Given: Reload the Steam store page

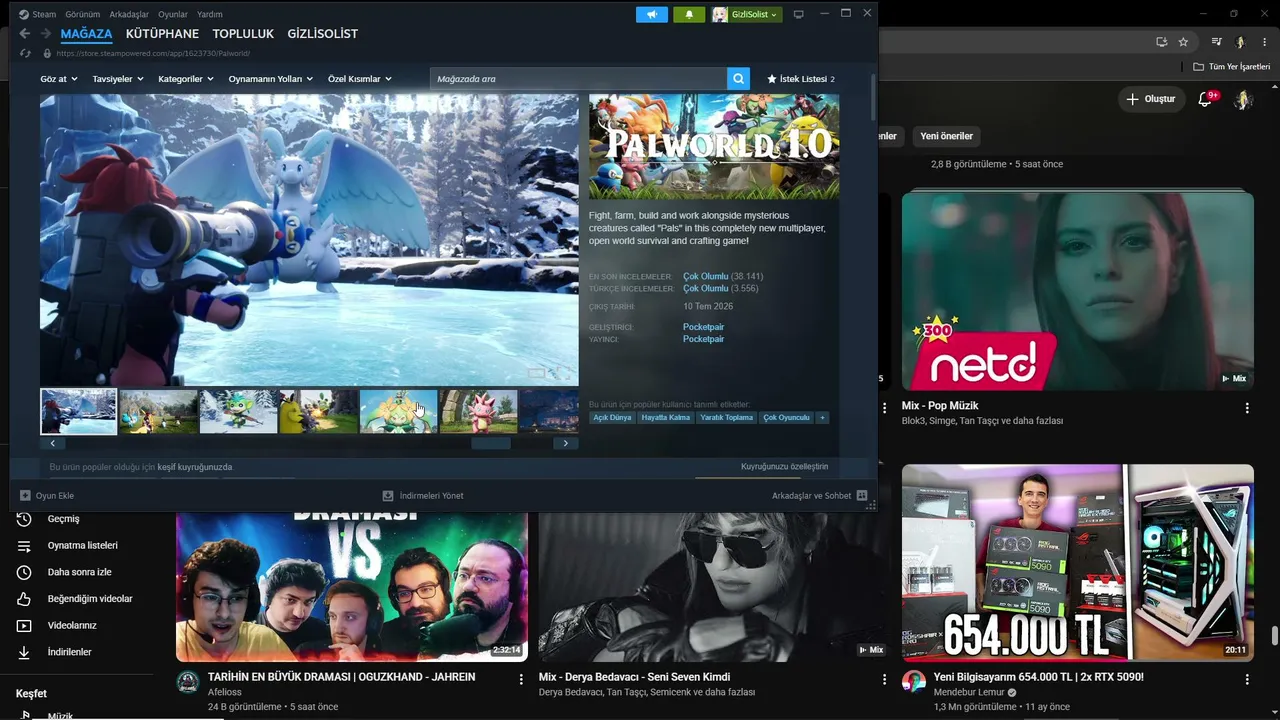Looking at the screenshot, I should (25, 53).
